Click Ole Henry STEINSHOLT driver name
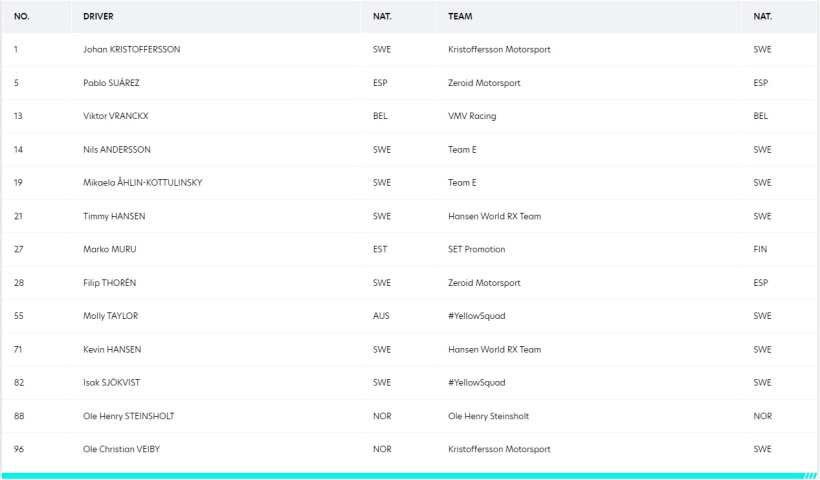 click(129, 416)
